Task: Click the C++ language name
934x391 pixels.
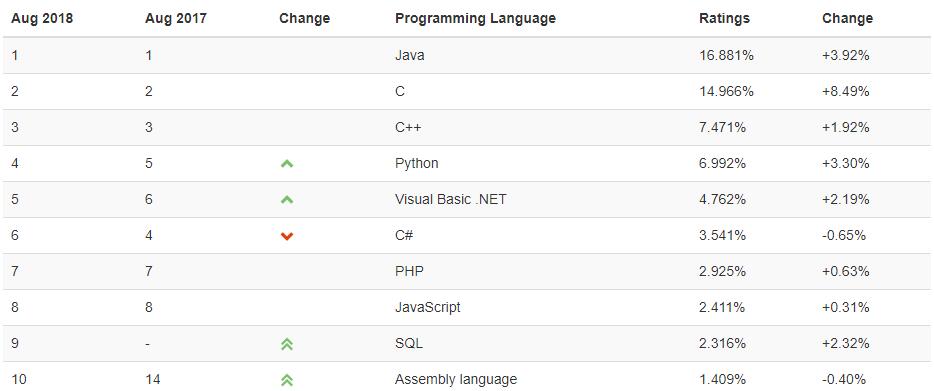Action: pyautogui.click(x=409, y=128)
